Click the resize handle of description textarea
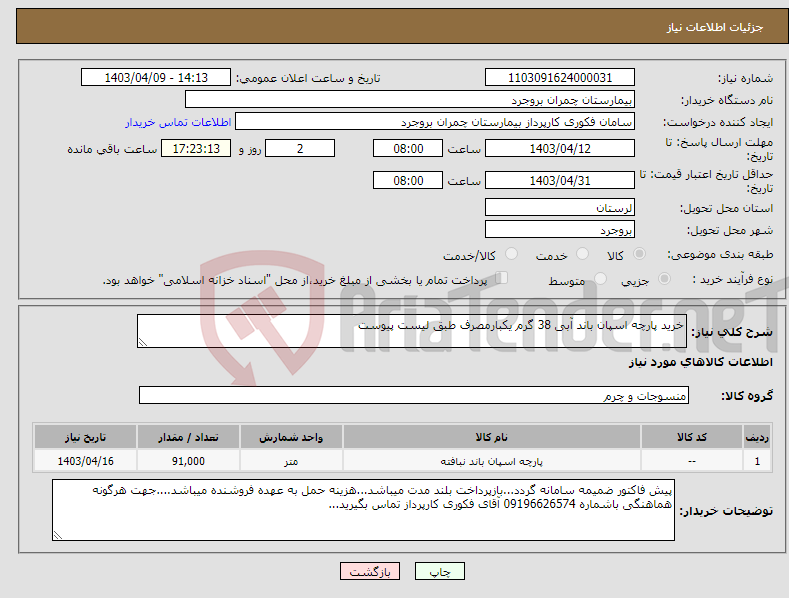 [x=142, y=342]
